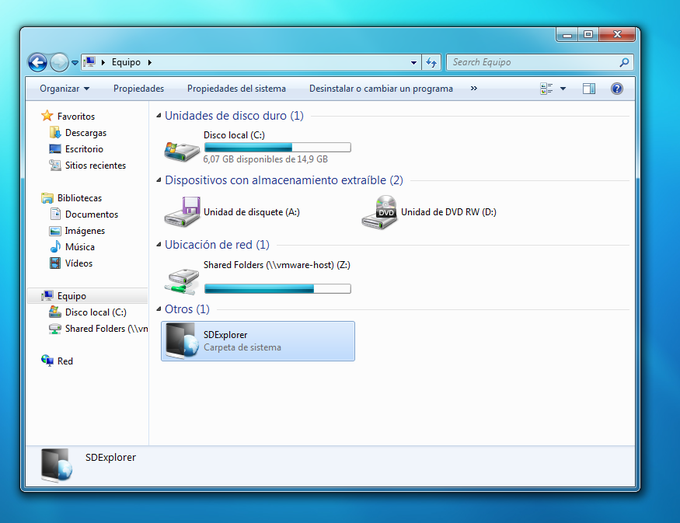Expand the arrow after Equipo in address bar
The image size is (680, 523).
pos(150,62)
